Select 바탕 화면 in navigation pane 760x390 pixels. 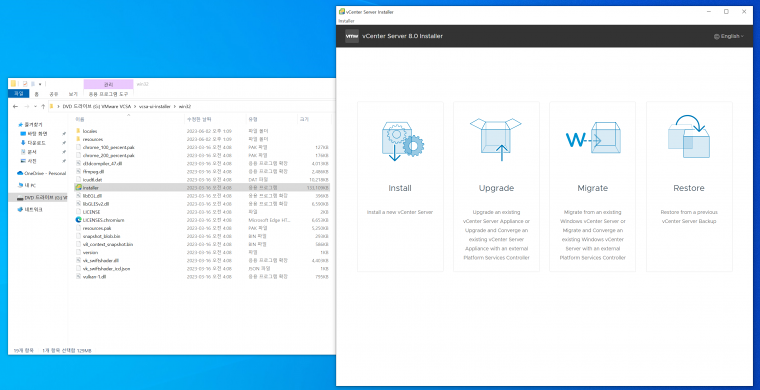33,134
